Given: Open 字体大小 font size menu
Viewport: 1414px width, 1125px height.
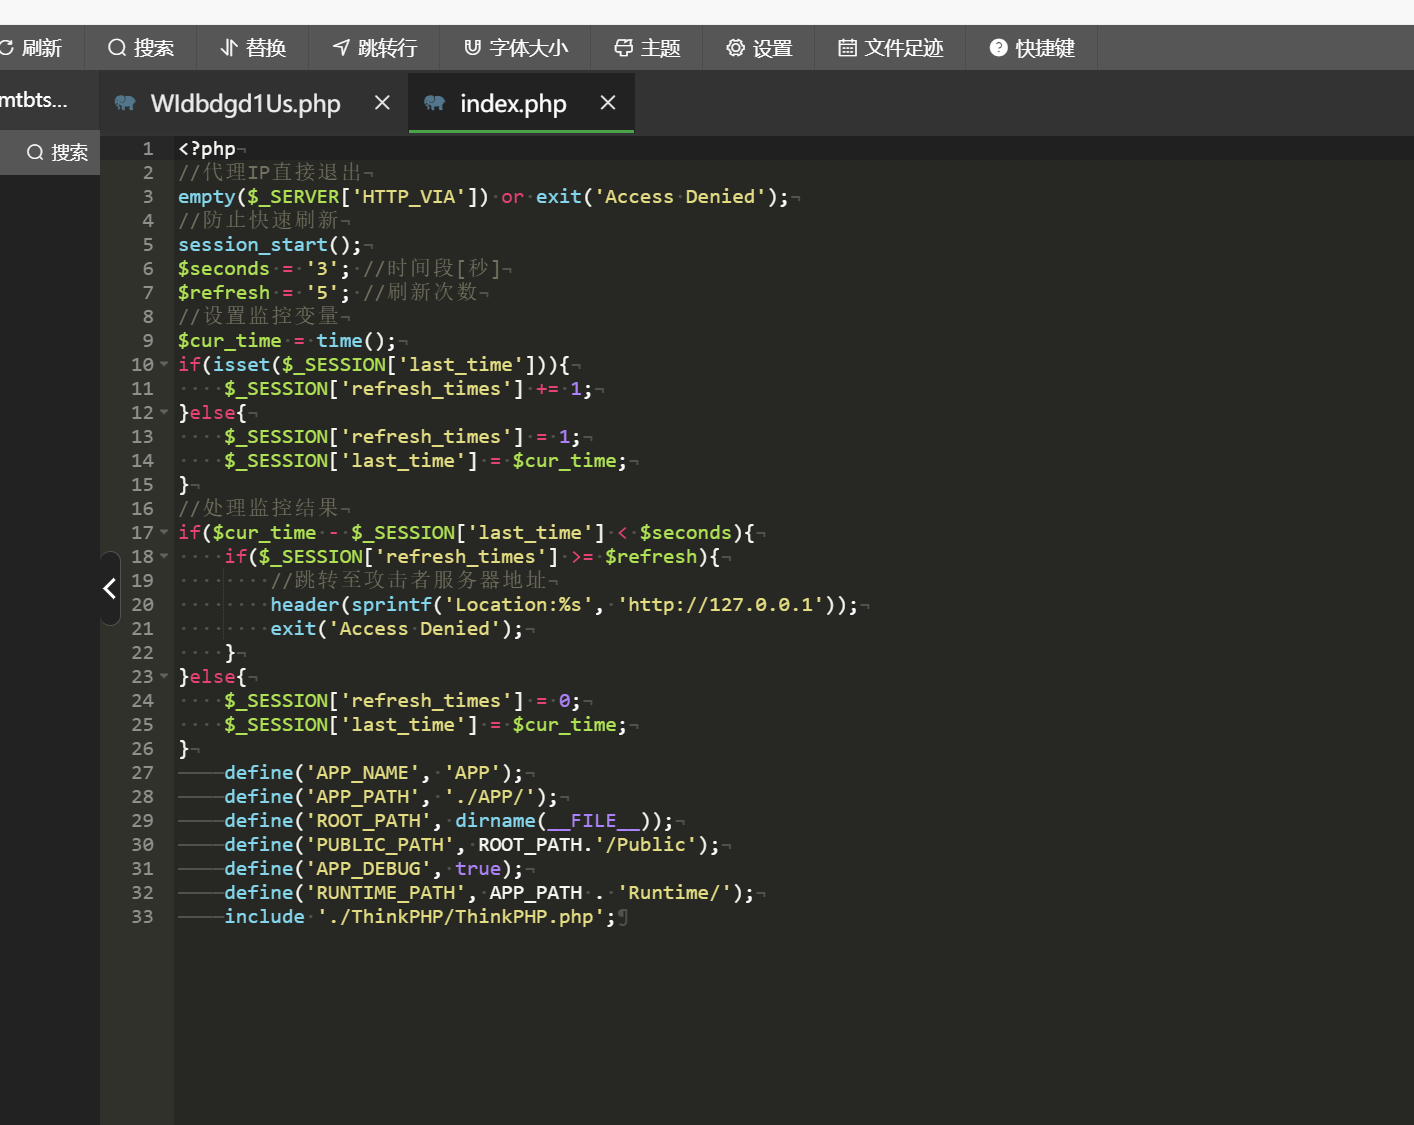Looking at the screenshot, I should tap(516, 48).
